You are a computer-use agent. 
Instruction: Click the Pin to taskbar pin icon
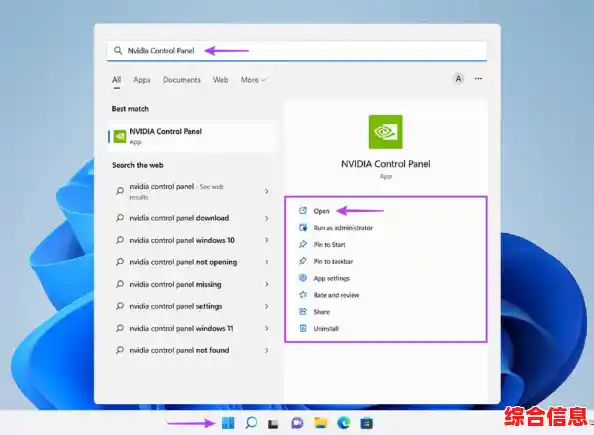303,261
